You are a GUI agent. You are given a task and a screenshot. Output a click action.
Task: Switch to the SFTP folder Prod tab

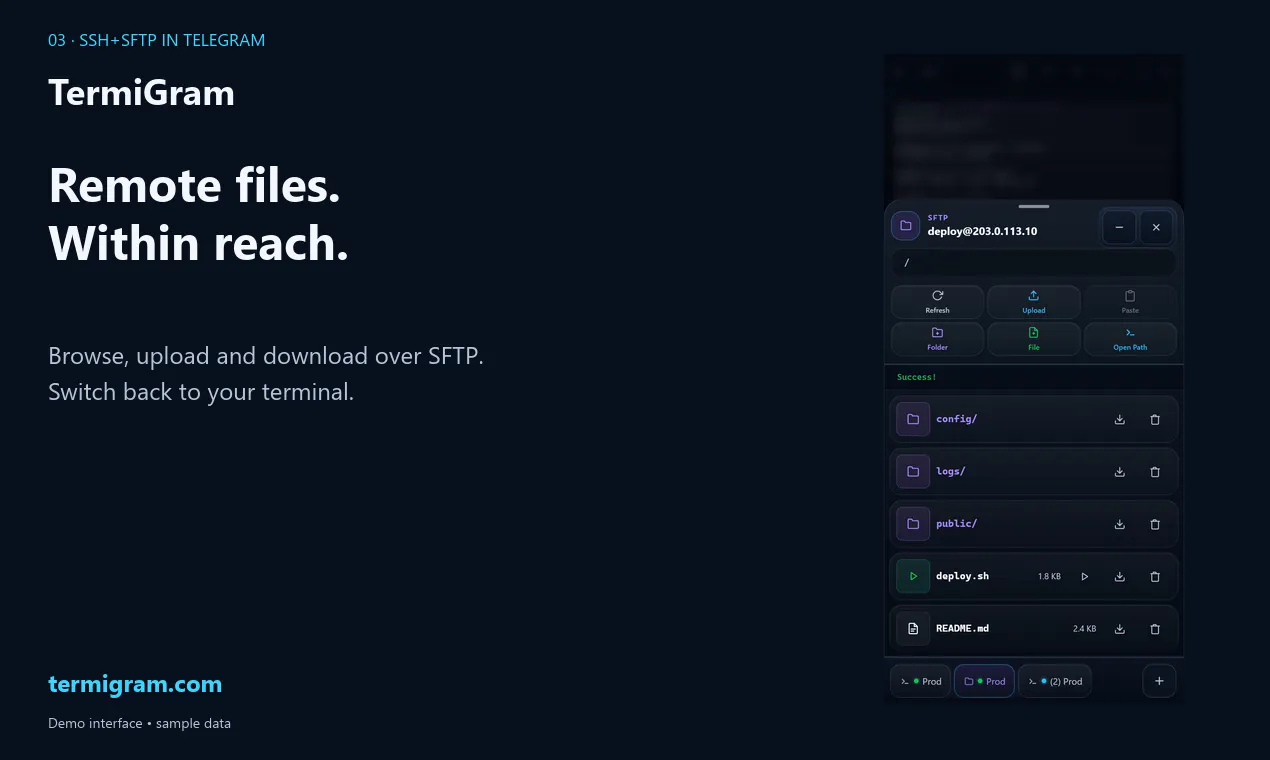(x=985, y=681)
